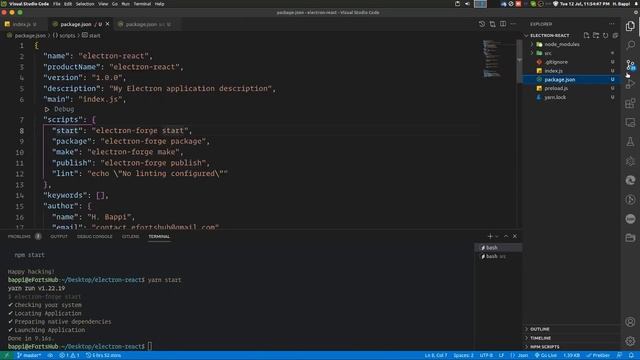Select the bash src terminal instance
Image resolution: width=640 pixels, height=360 pixels.
tap(498, 256)
